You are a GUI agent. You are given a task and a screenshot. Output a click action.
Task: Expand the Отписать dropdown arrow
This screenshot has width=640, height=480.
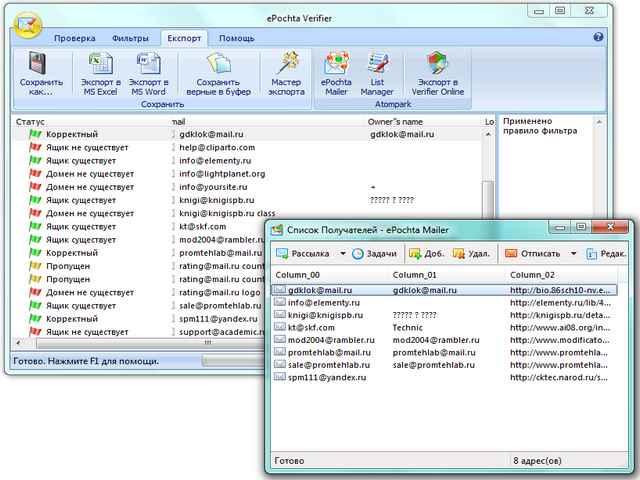pos(573,253)
